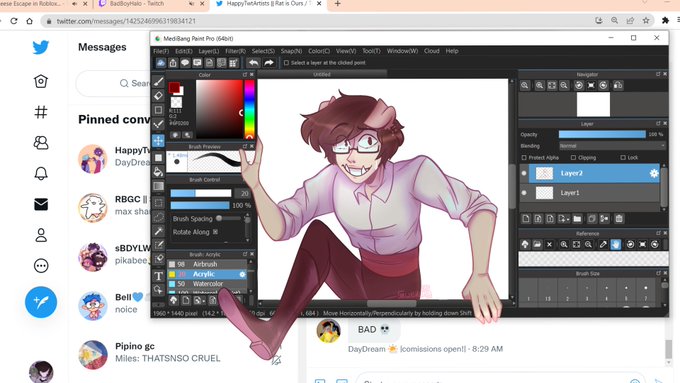
Task: Select Layer1 in the Layer panel
Action: pos(589,193)
